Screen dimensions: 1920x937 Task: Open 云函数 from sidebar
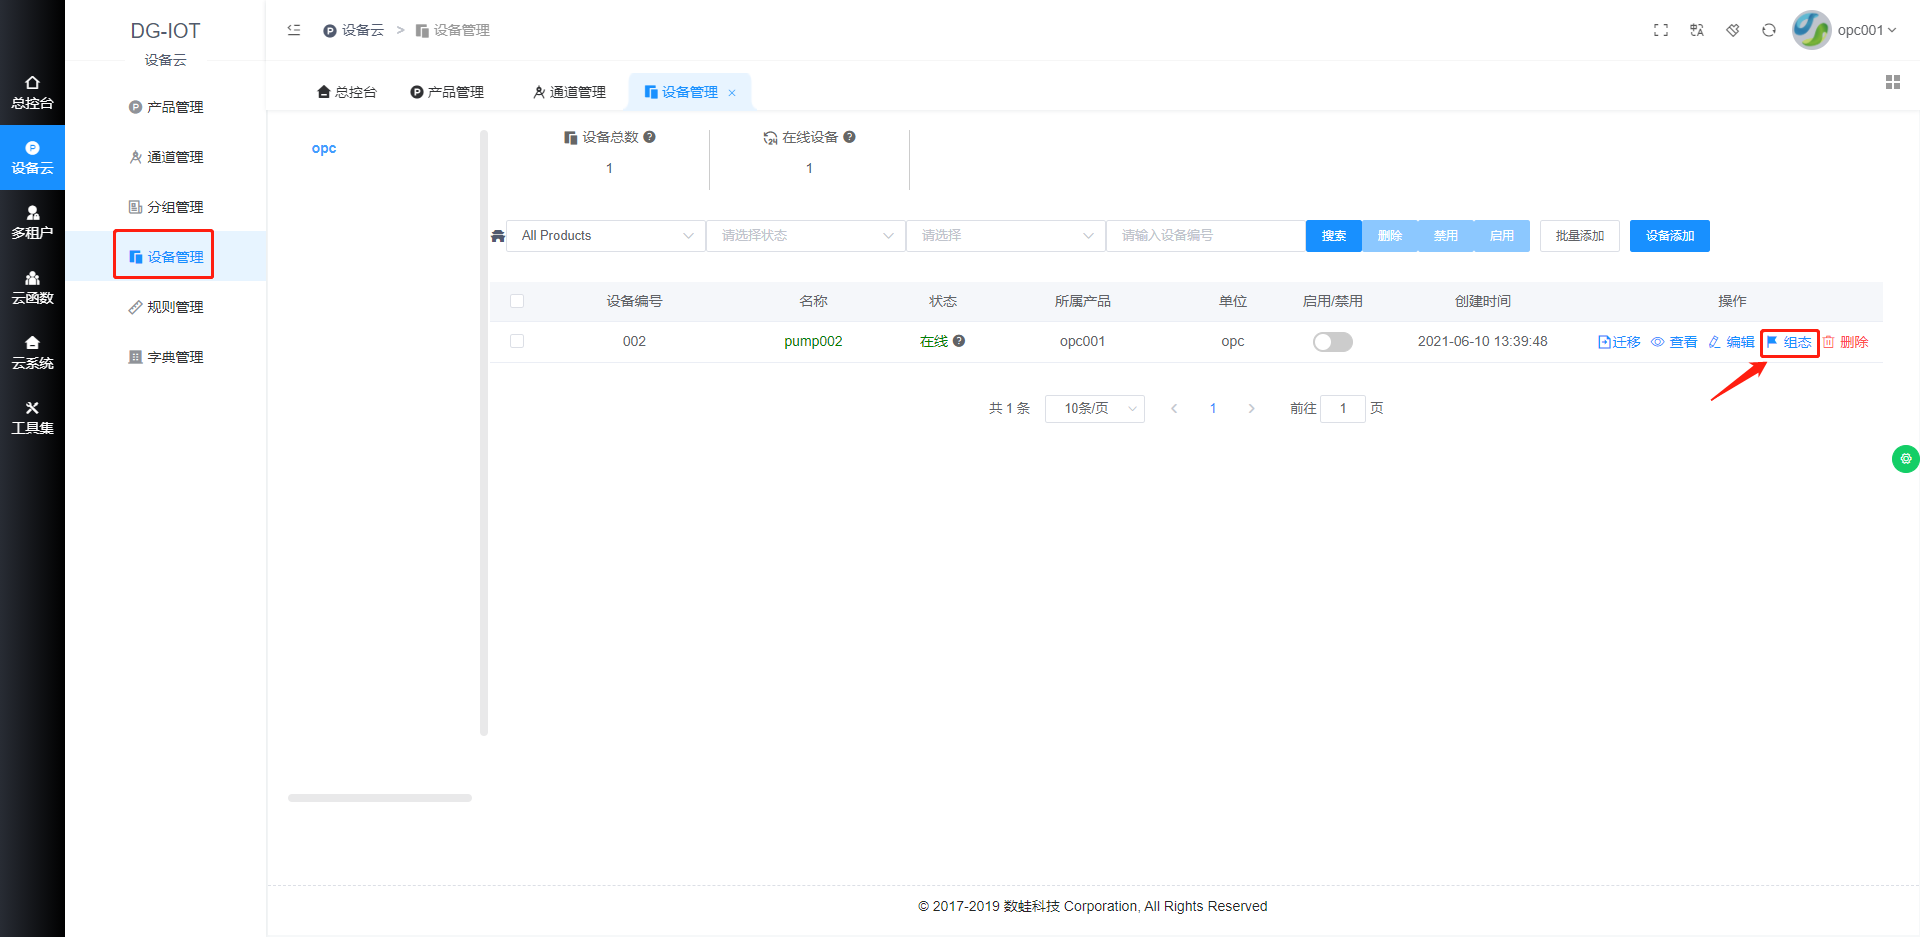click(32, 288)
